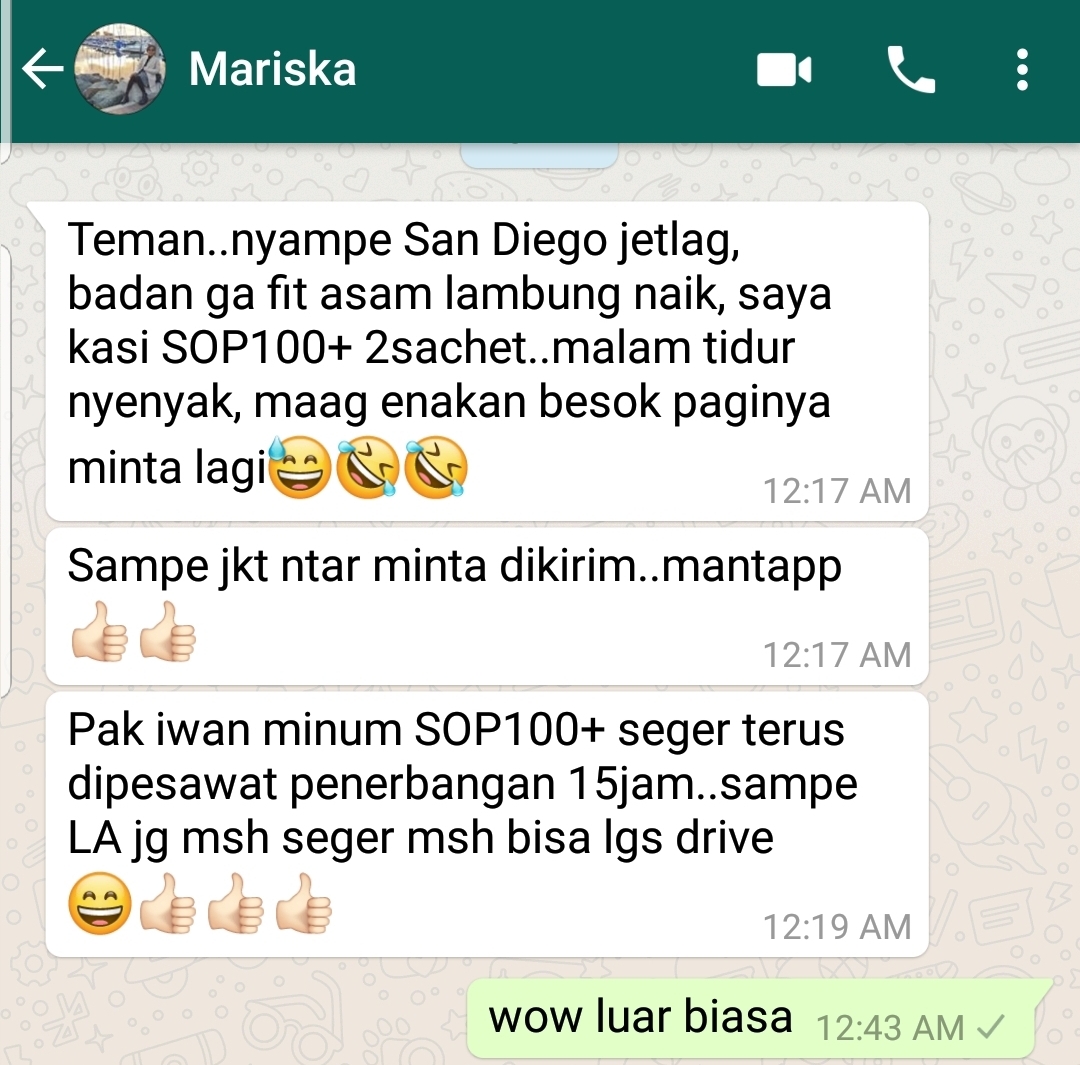This screenshot has width=1080, height=1065.
Task: Select the San Diego jetlag message
Action: (487, 362)
